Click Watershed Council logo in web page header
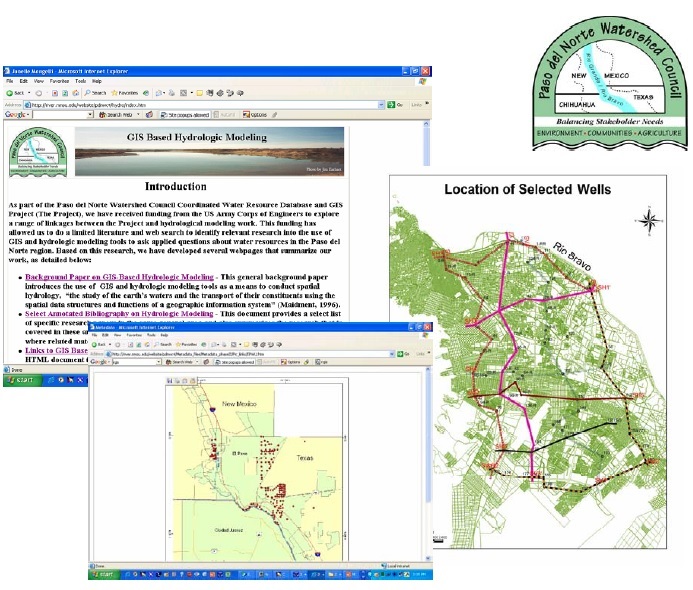The image size is (693, 590). [38, 152]
